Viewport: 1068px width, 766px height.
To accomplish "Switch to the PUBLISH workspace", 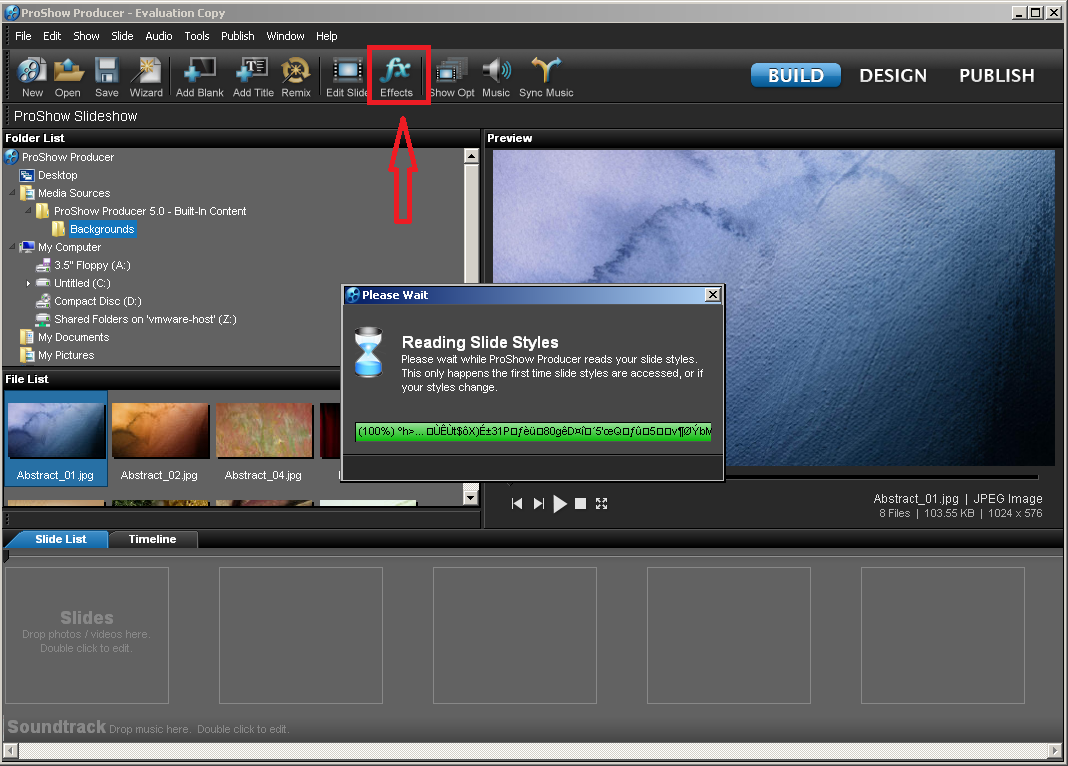I will pyautogui.click(x=996, y=76).
